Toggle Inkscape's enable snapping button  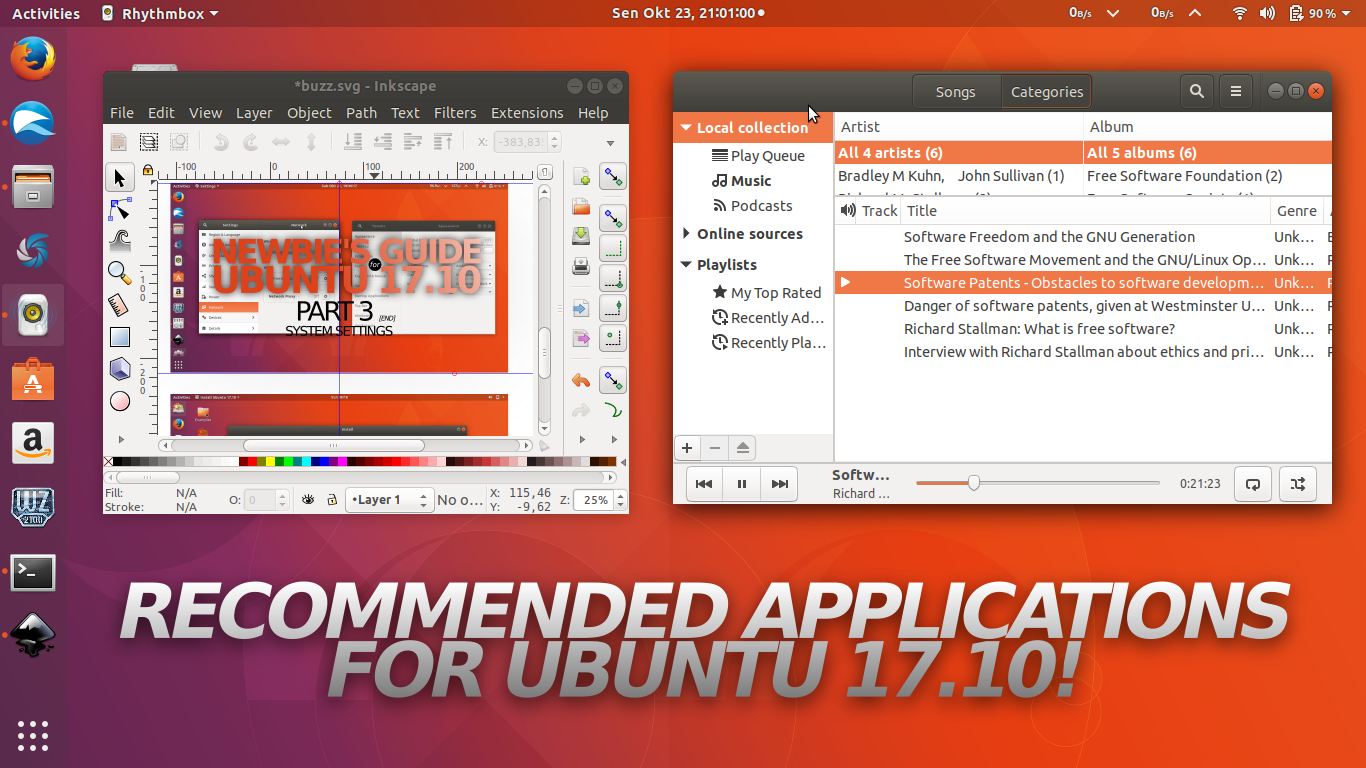613,177
